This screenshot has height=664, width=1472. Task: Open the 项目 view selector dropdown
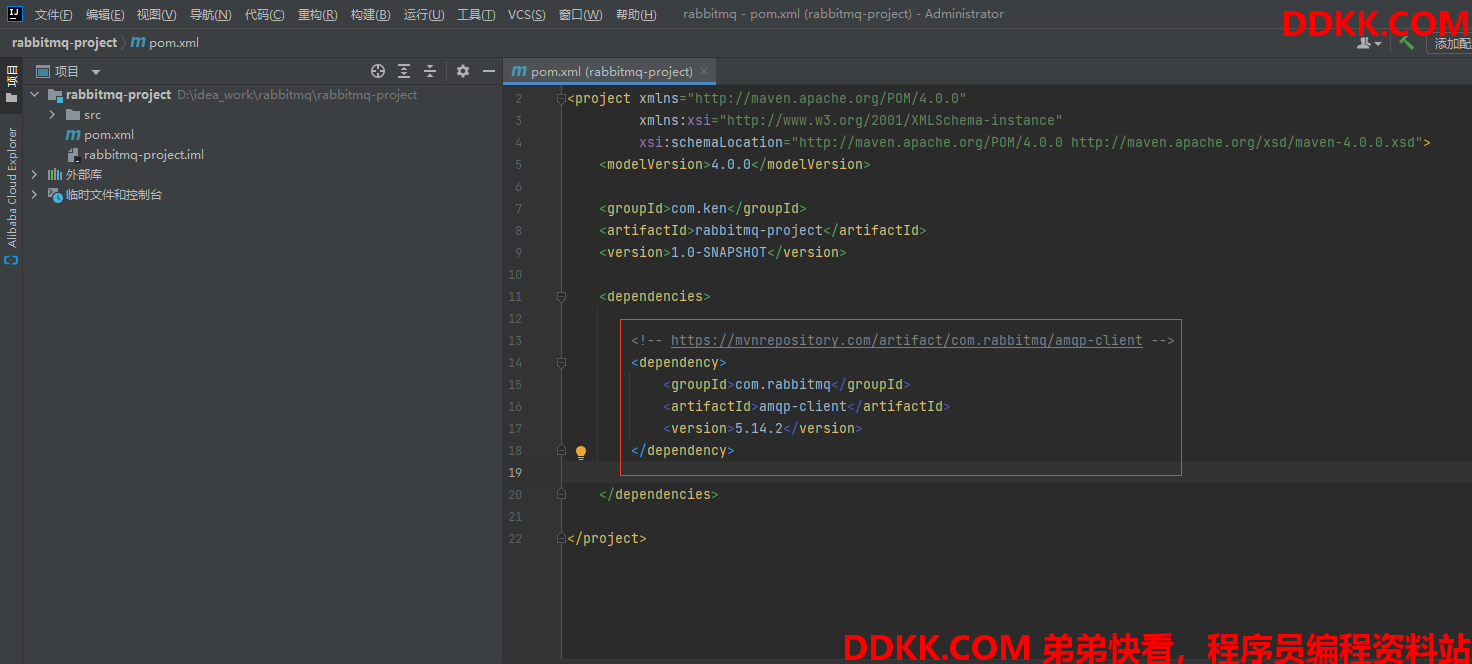(69, 71)
